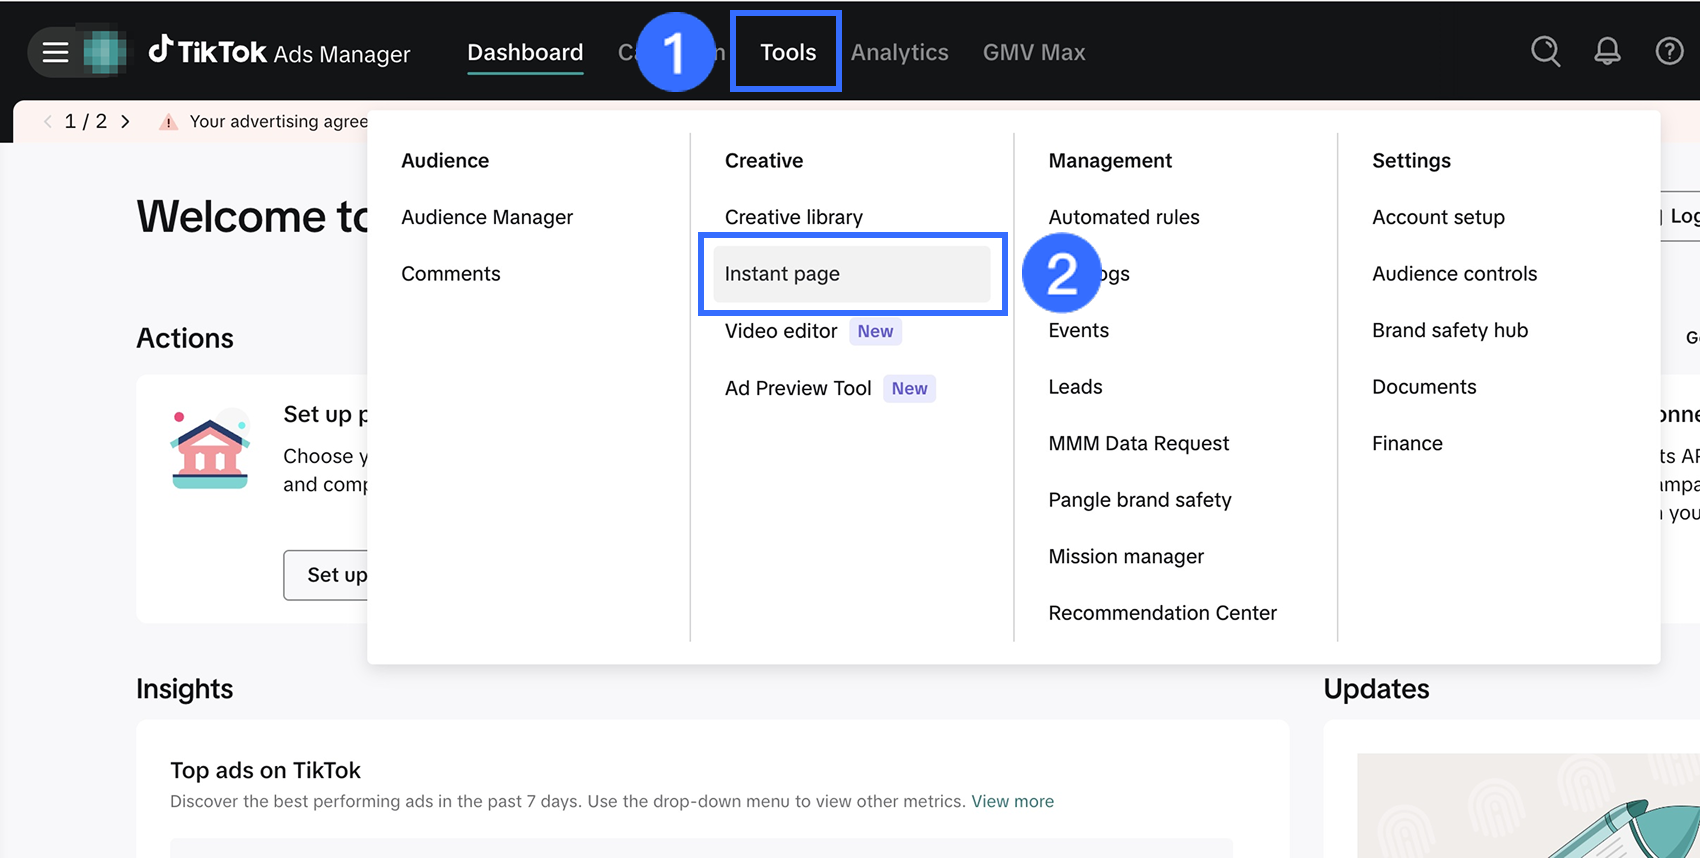Open the hamburger navigation menu
Screen dimensions: 1700x858
(x=55, y=52)
